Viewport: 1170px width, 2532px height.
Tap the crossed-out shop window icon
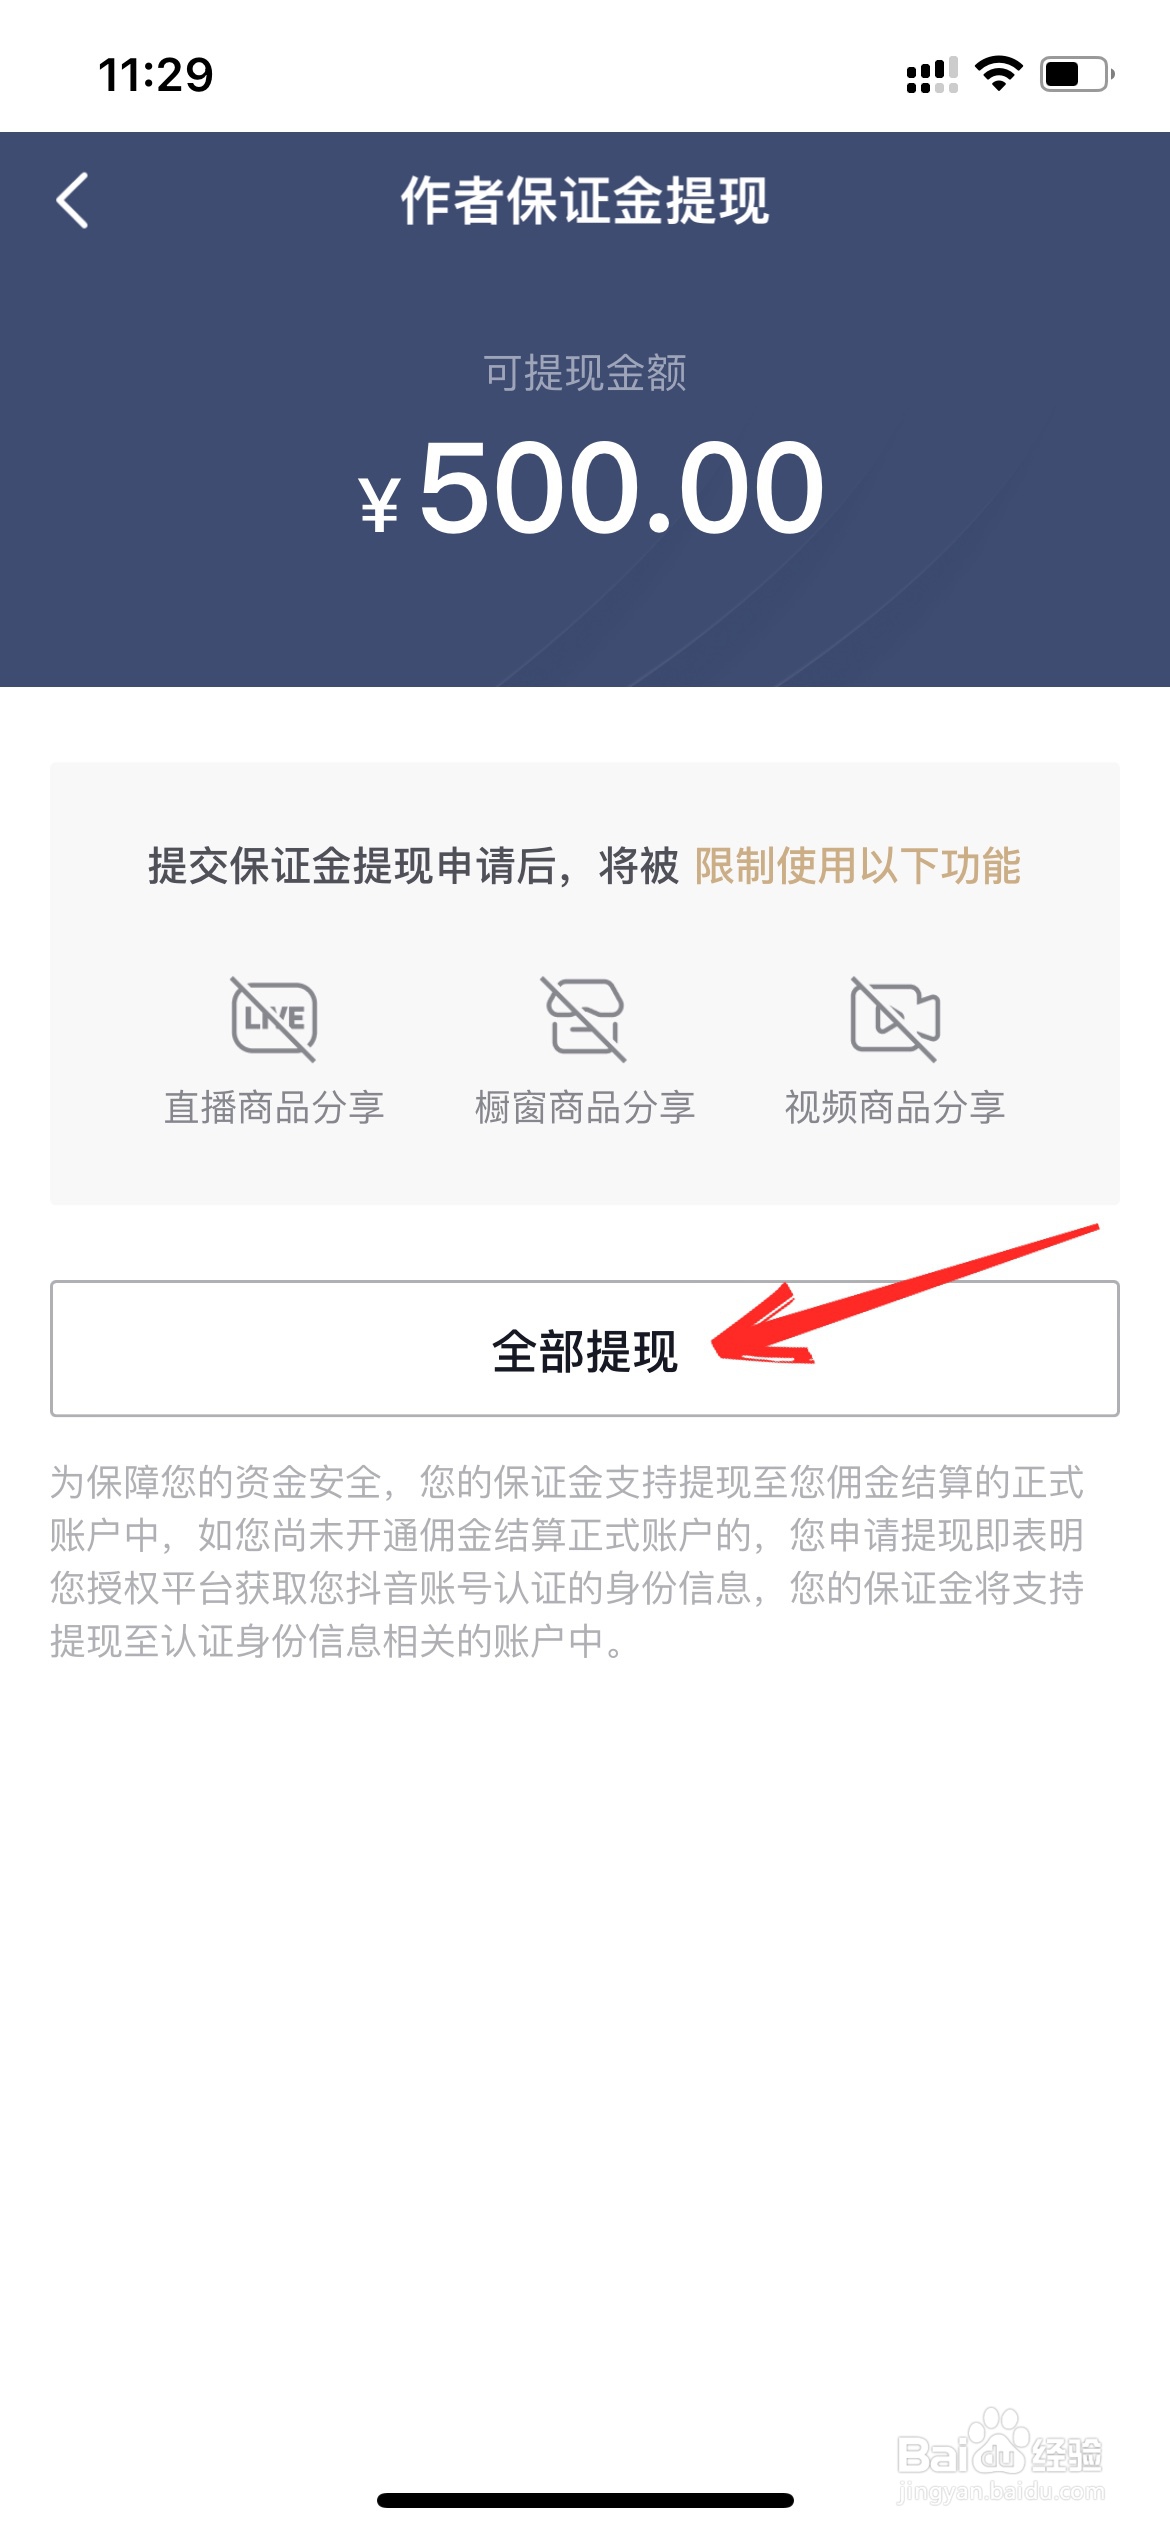point(585,1018)
